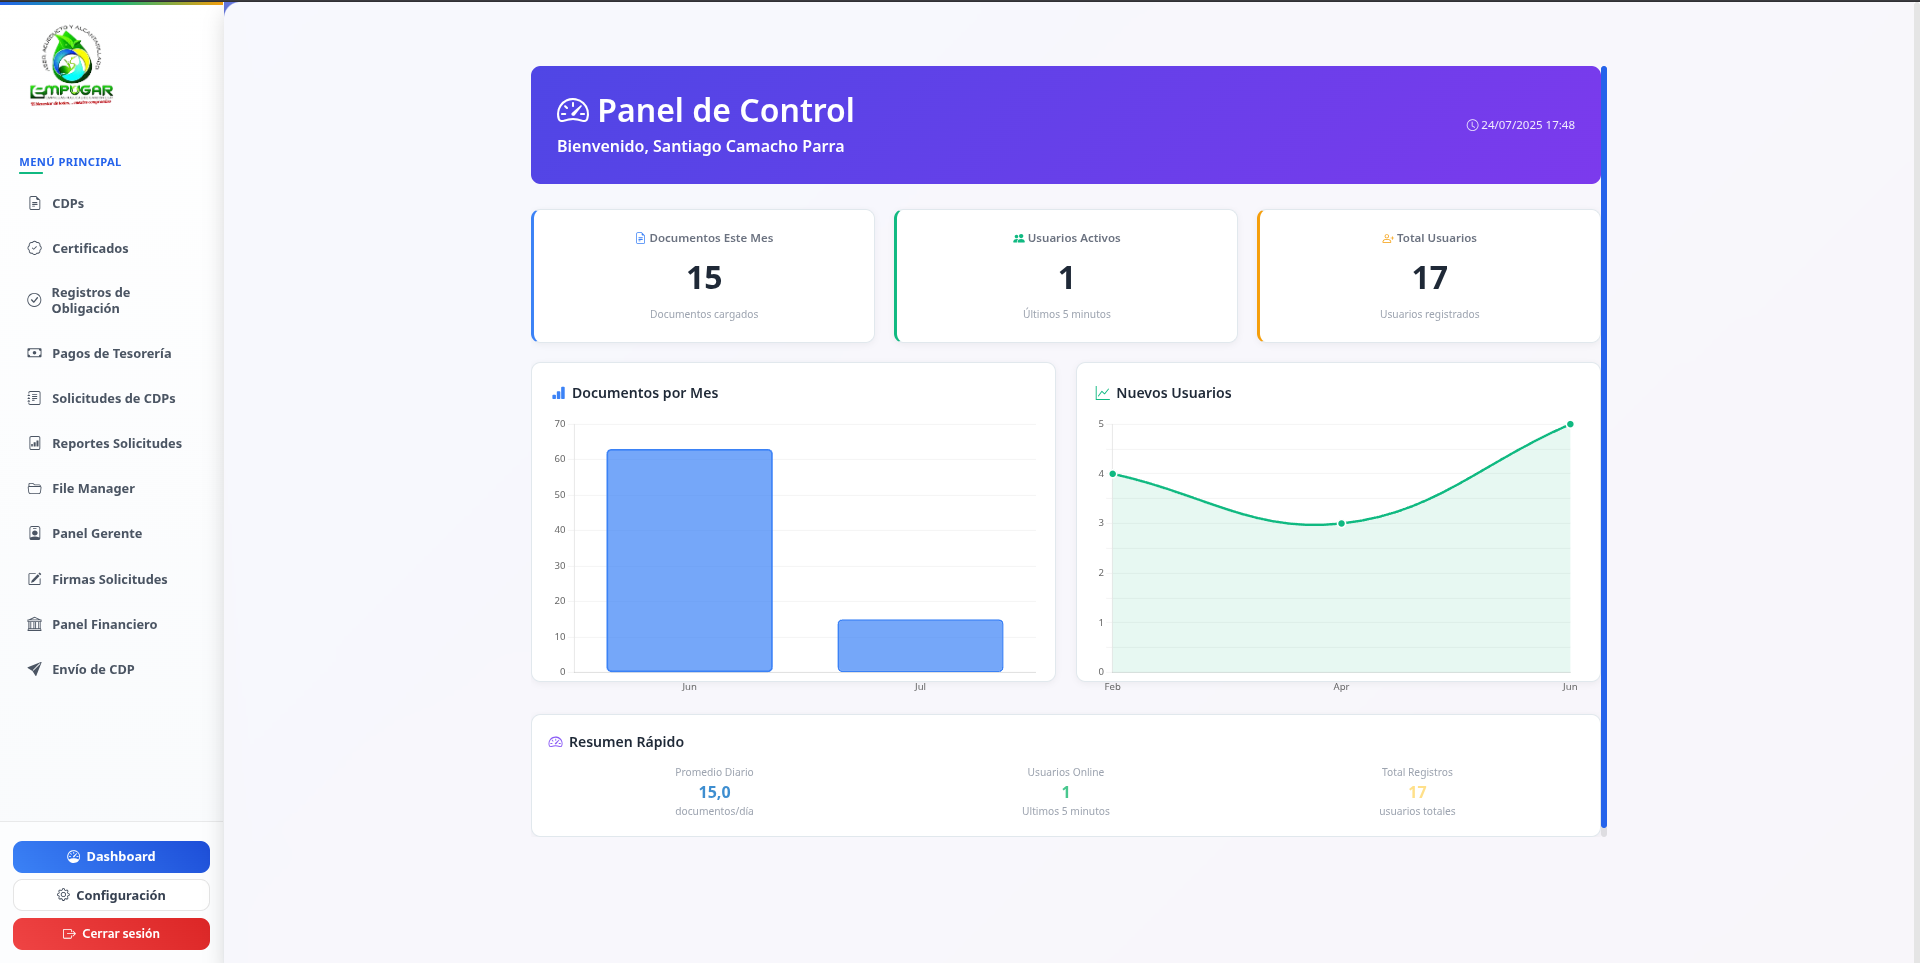Click the Feb data point on Nuevos Usuarios
The height and width of the screenshot is (963, 1920).
(x=1113, y=474)
